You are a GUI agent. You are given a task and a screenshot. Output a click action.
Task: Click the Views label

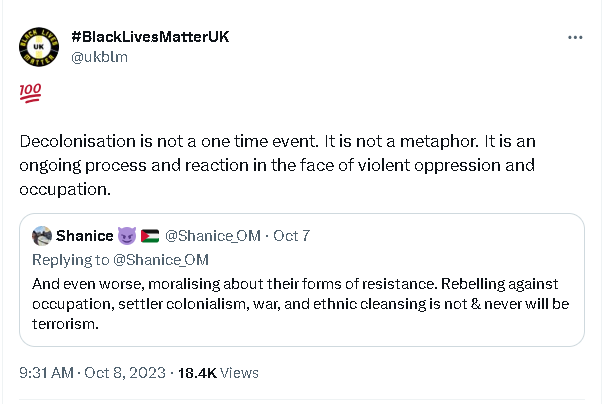pos(240,373)
